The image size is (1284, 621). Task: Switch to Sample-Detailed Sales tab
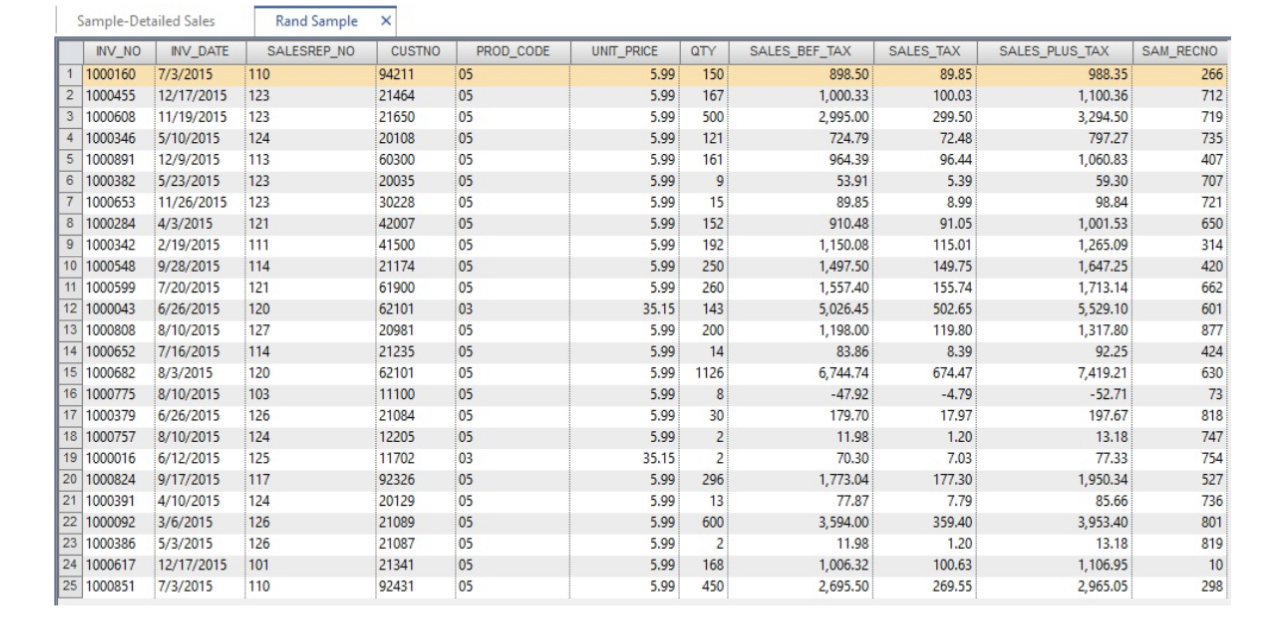pos(147,21)
